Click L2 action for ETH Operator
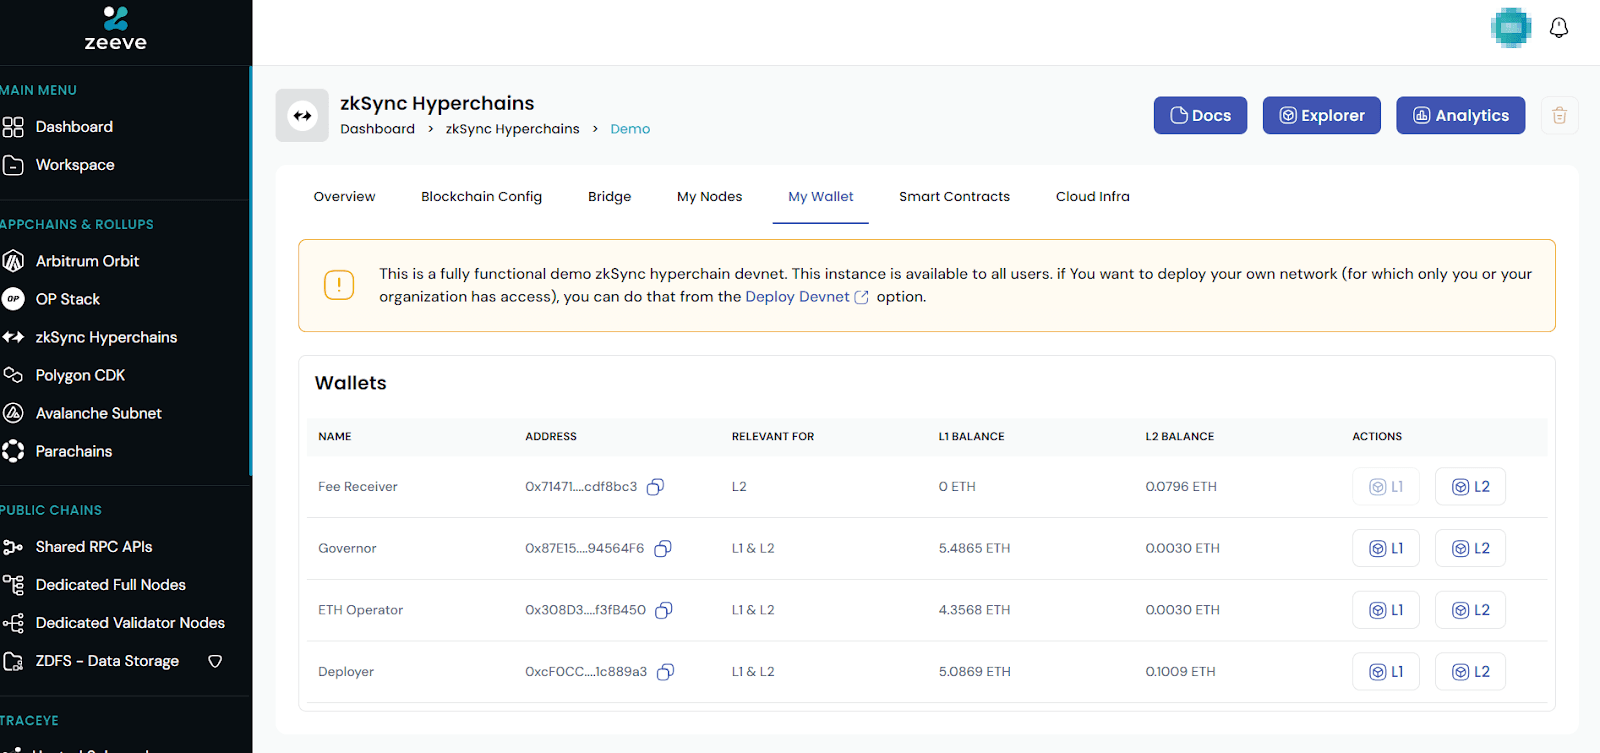 click(x=1470, y=610)
